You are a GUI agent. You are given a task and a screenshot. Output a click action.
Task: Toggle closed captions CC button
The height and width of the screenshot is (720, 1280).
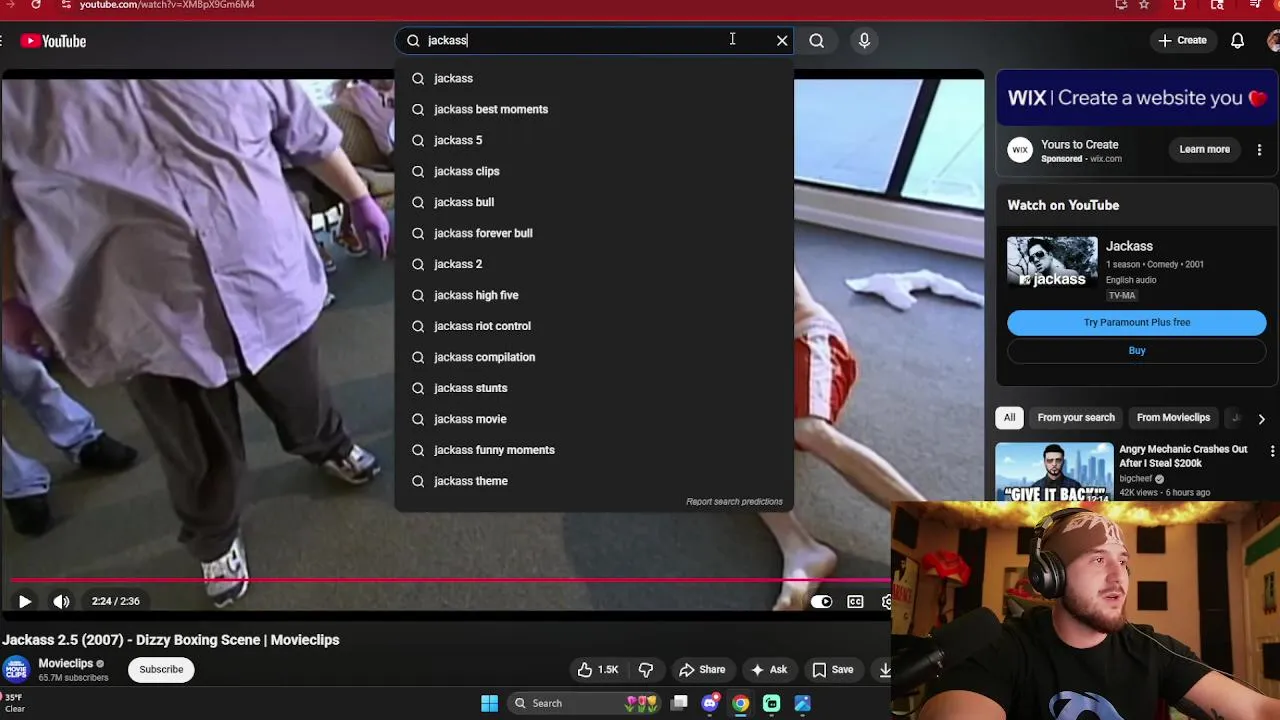855,601
